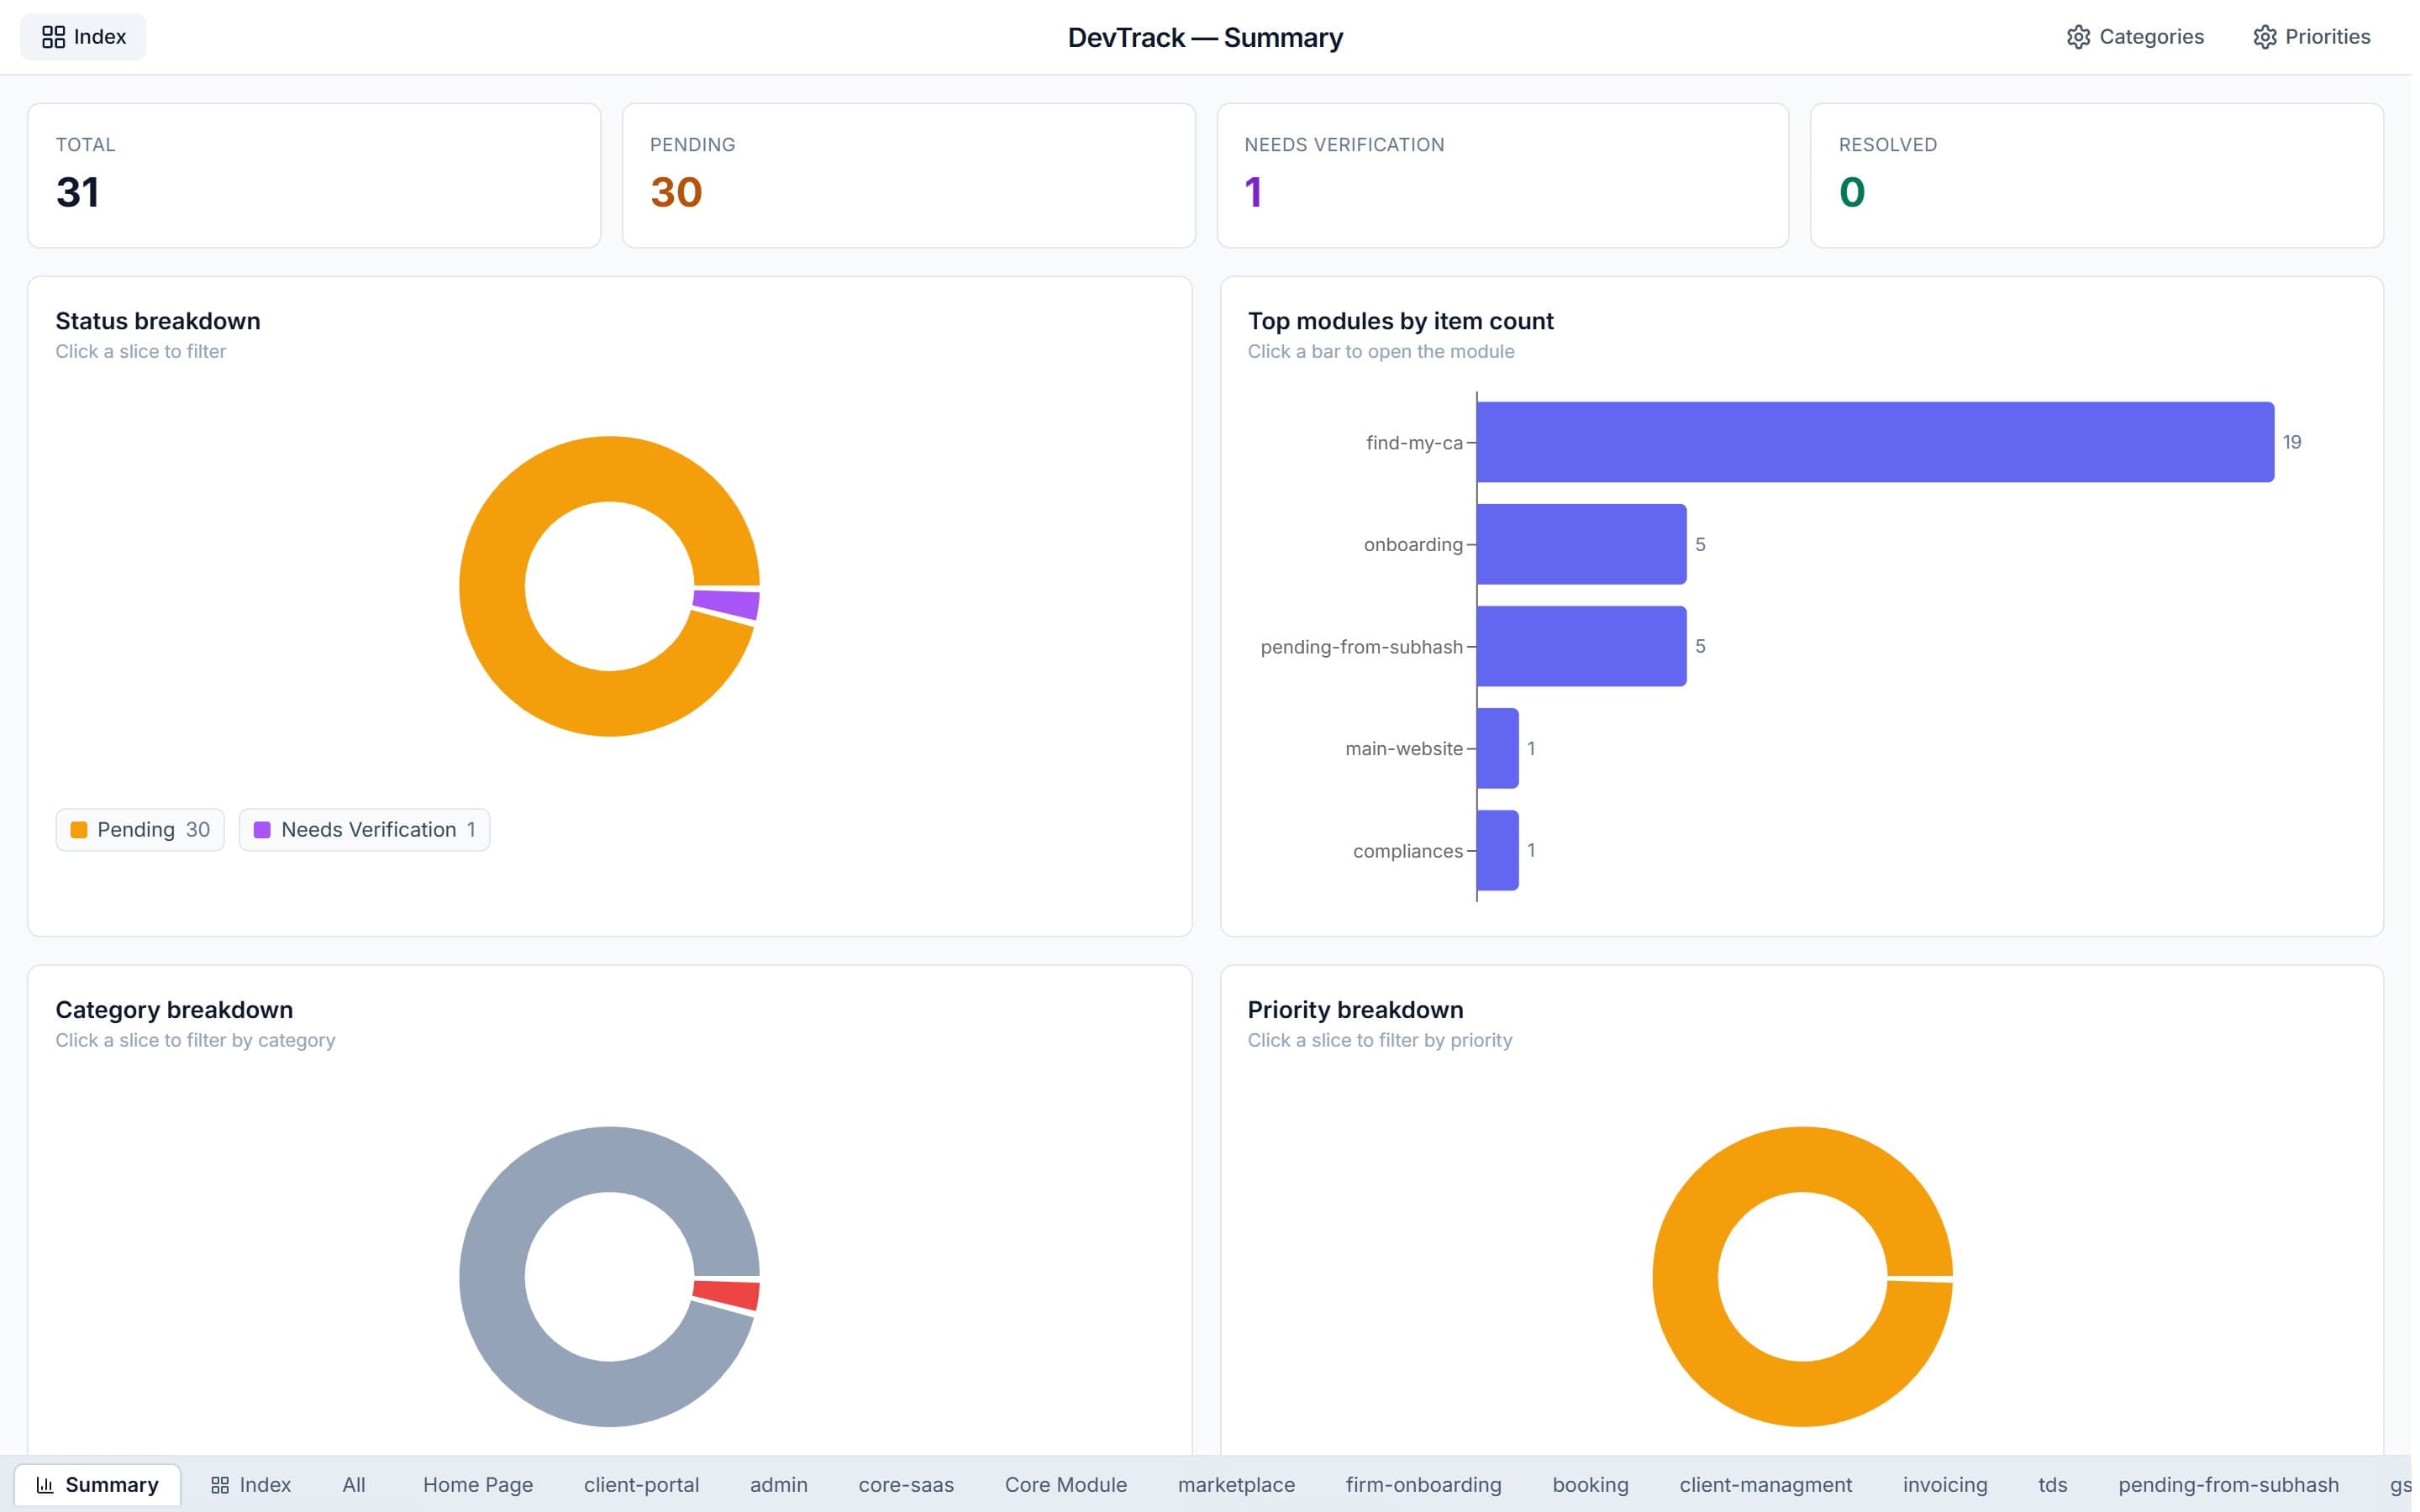This screenshot has height=1512, width=2420.
Task: Click the orange Pending legend swatch
Action: [79, 832]
